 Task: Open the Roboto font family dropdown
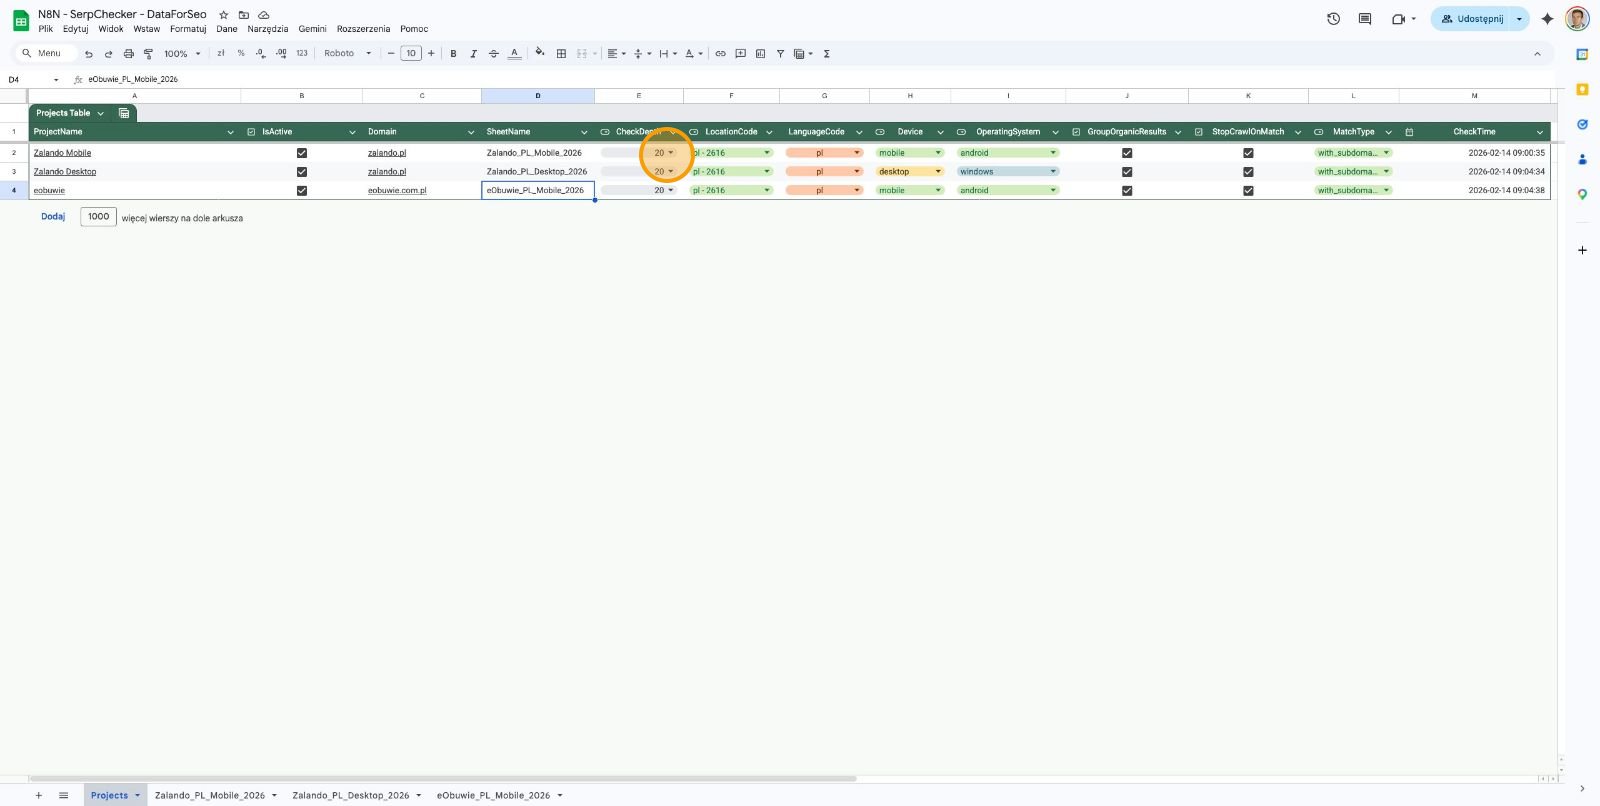coord(347,54)
